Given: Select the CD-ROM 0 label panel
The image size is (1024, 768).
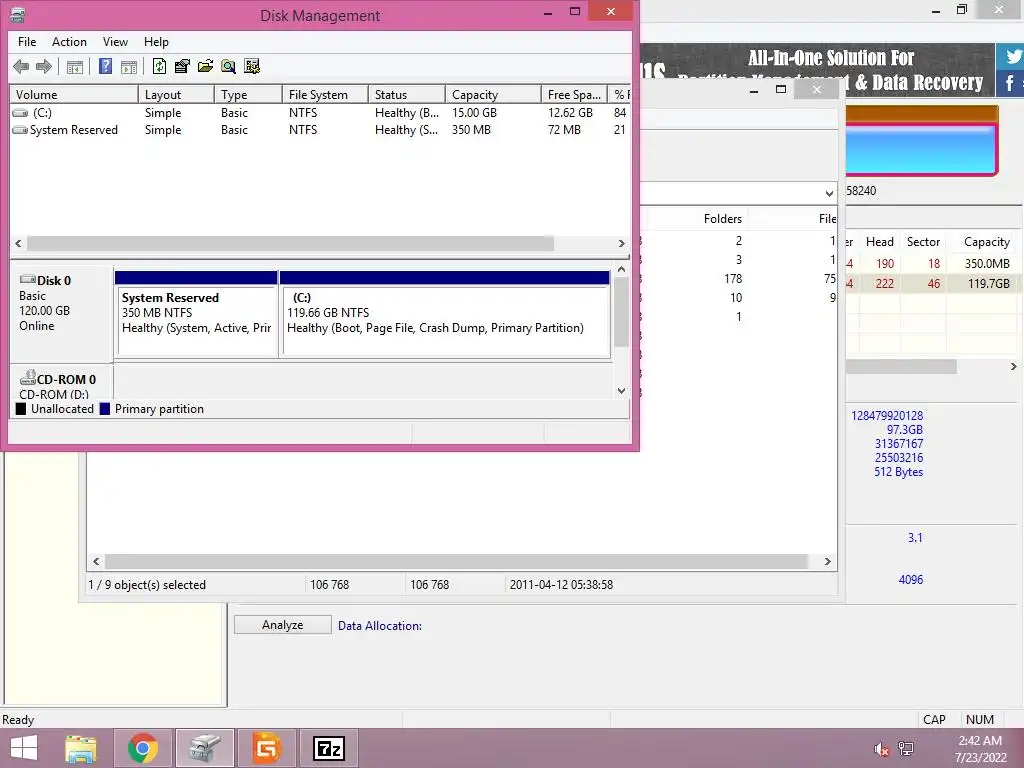Looking at the screenshot, I should pyautogui.click(x=61, y=384).
